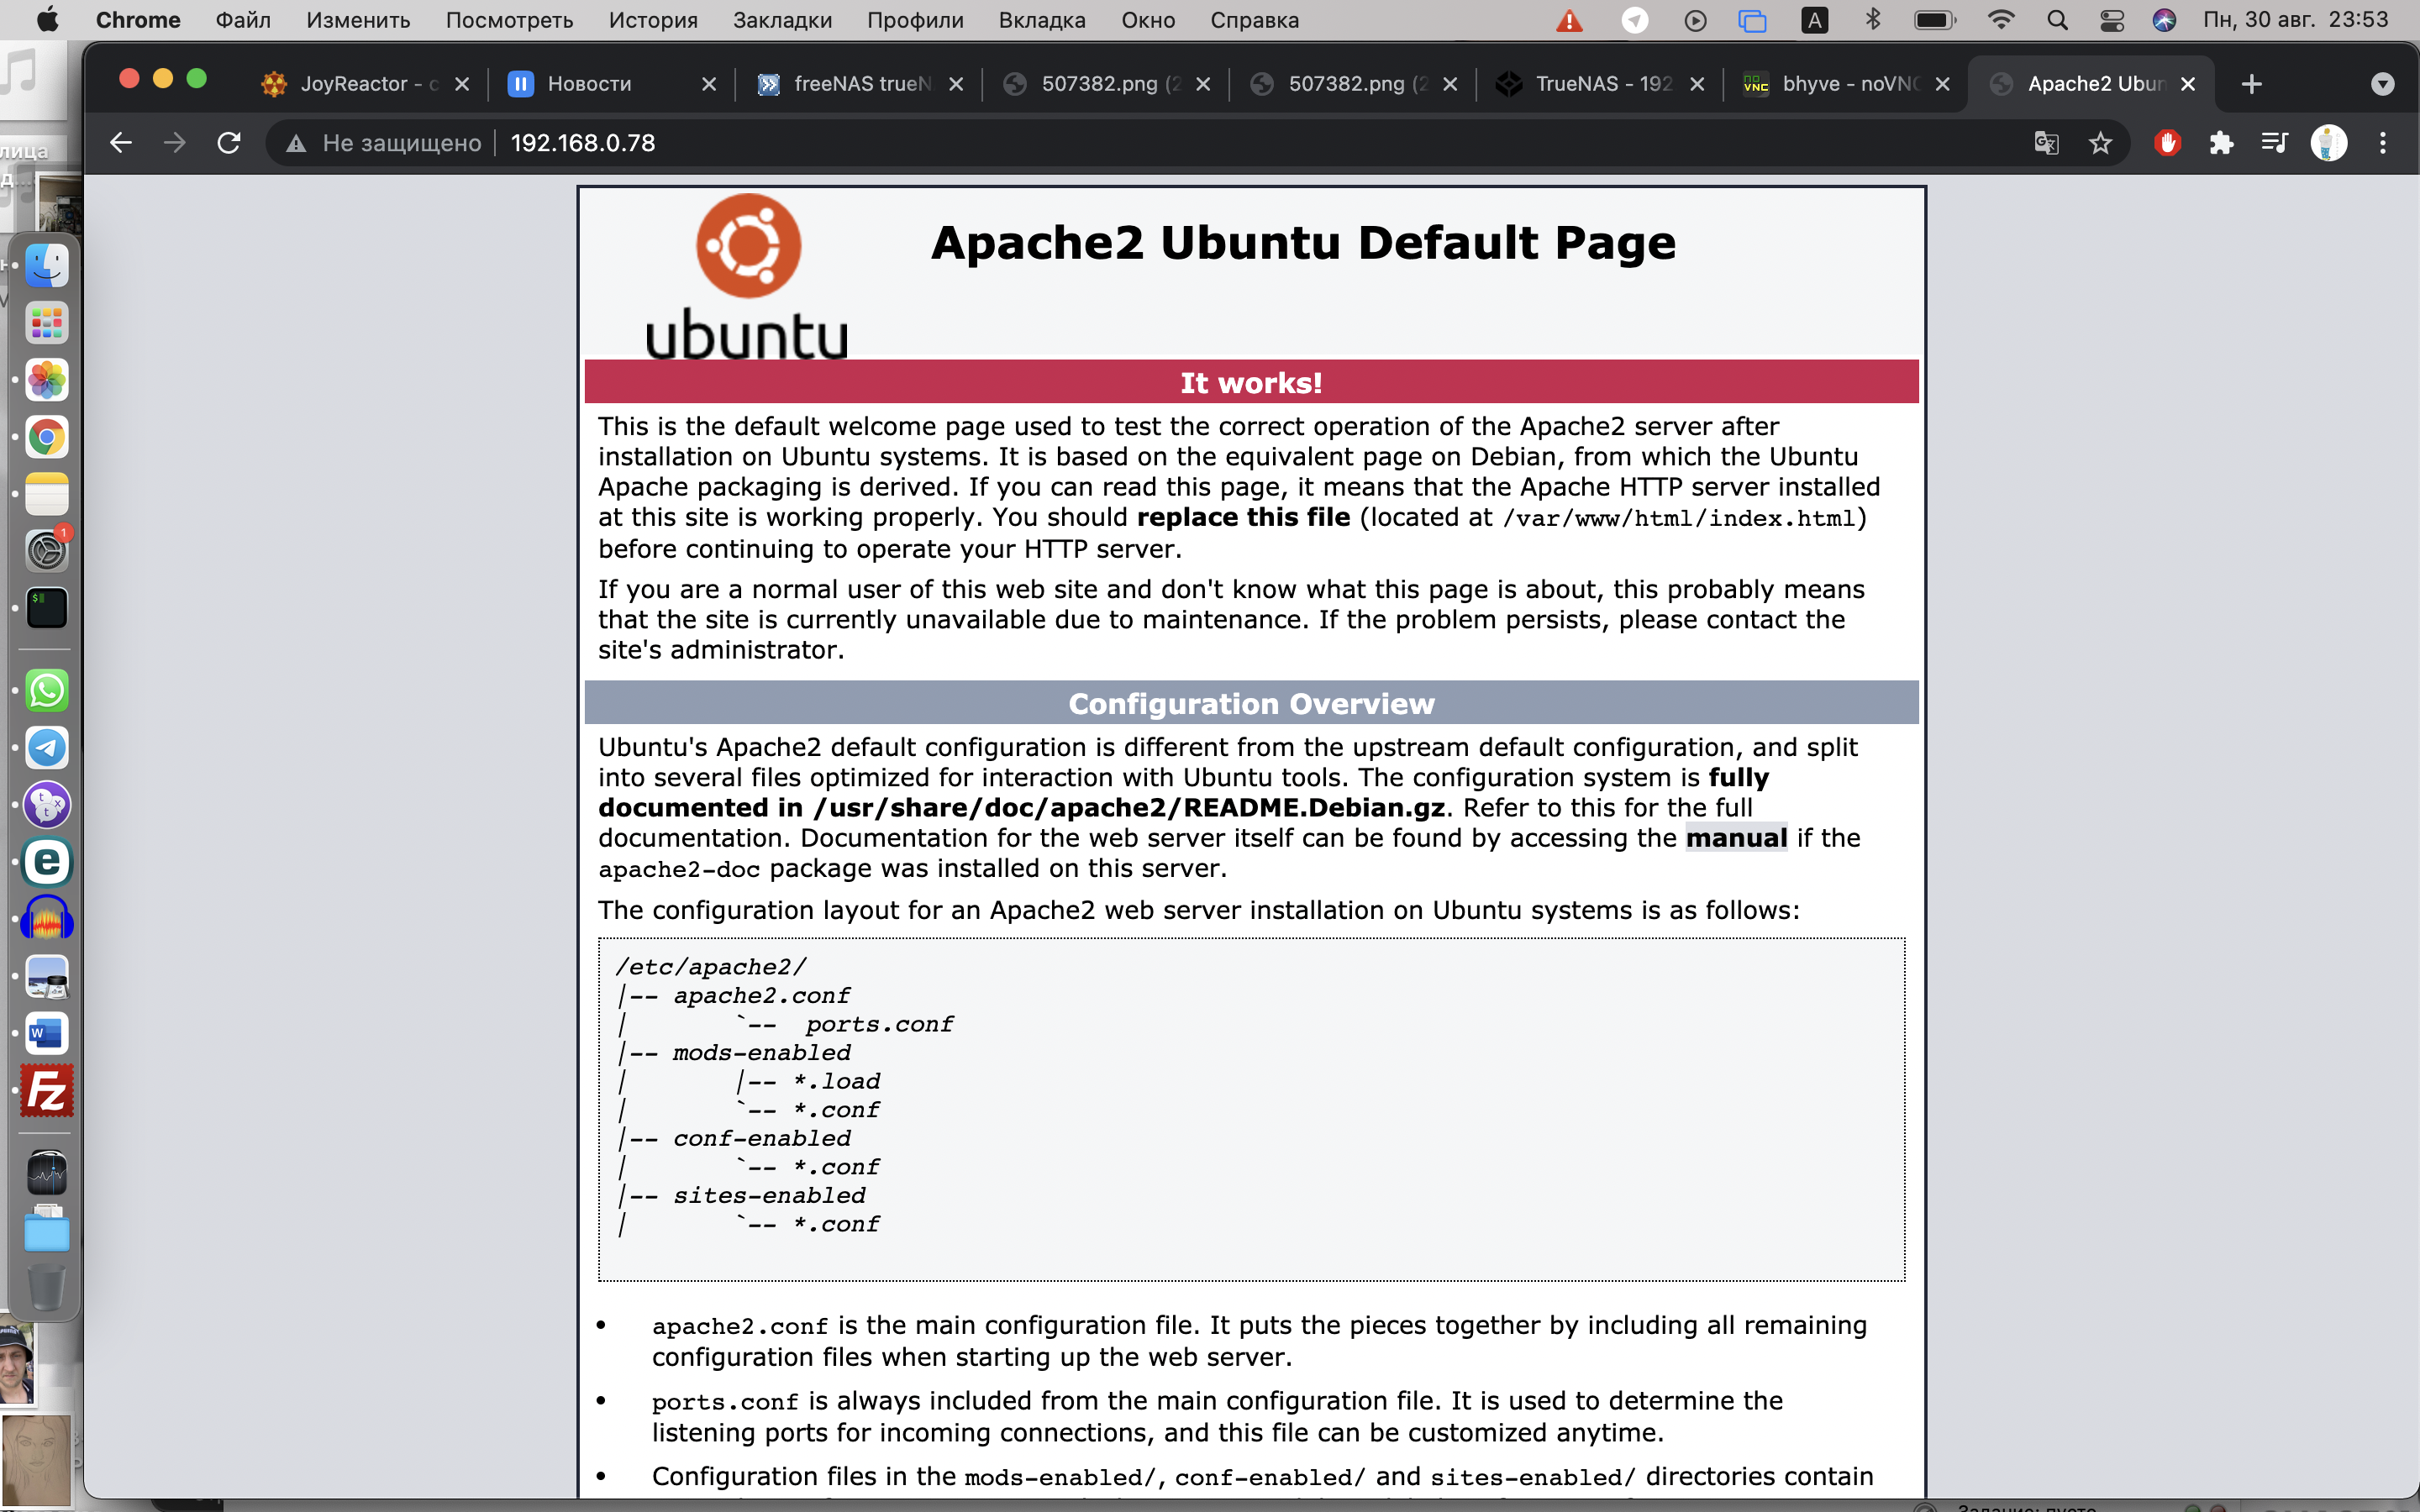Click the battery status icon

pyautogui.click(x=1935, y=20)
